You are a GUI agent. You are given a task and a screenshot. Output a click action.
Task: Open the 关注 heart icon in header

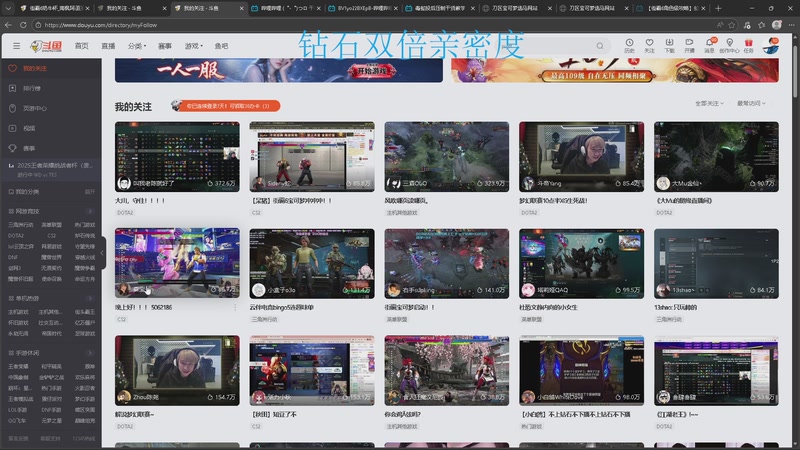649,45
